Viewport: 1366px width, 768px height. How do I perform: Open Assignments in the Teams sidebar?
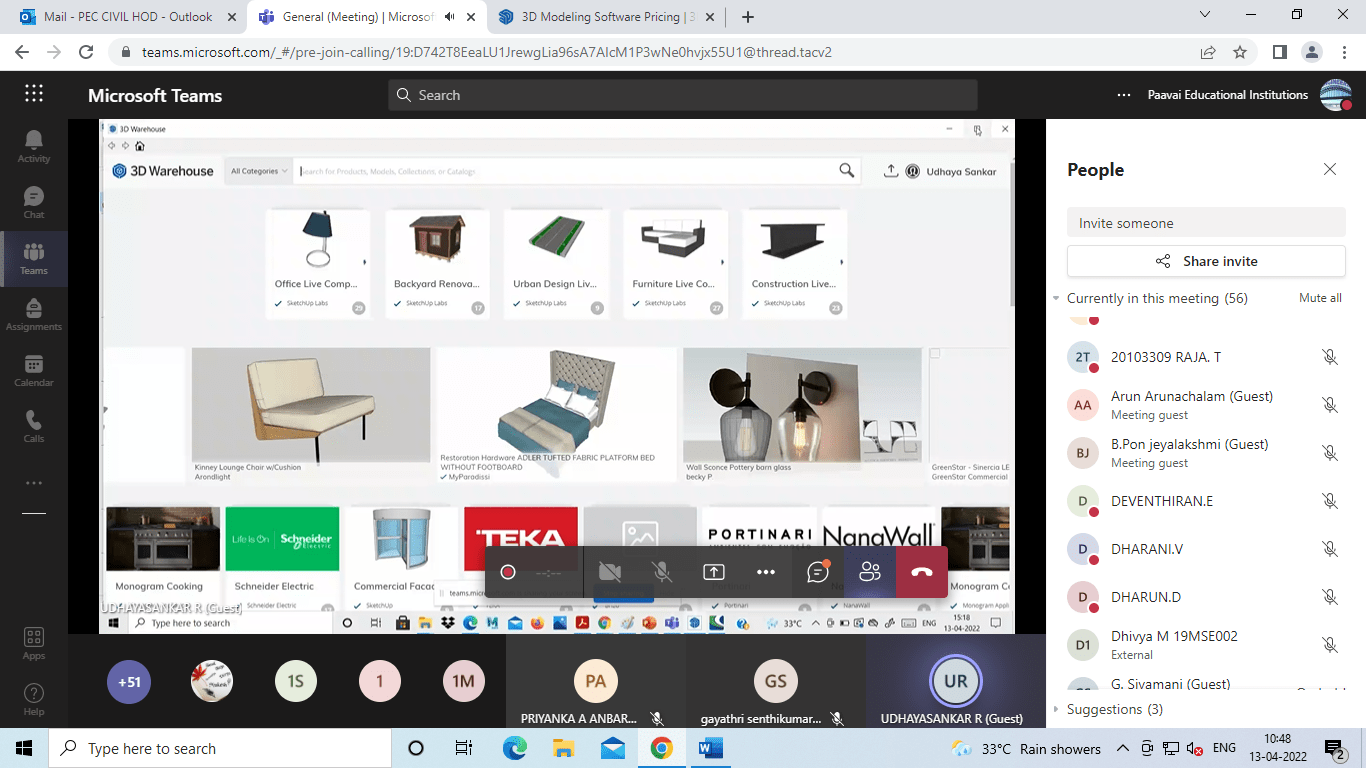coord(34,314)
